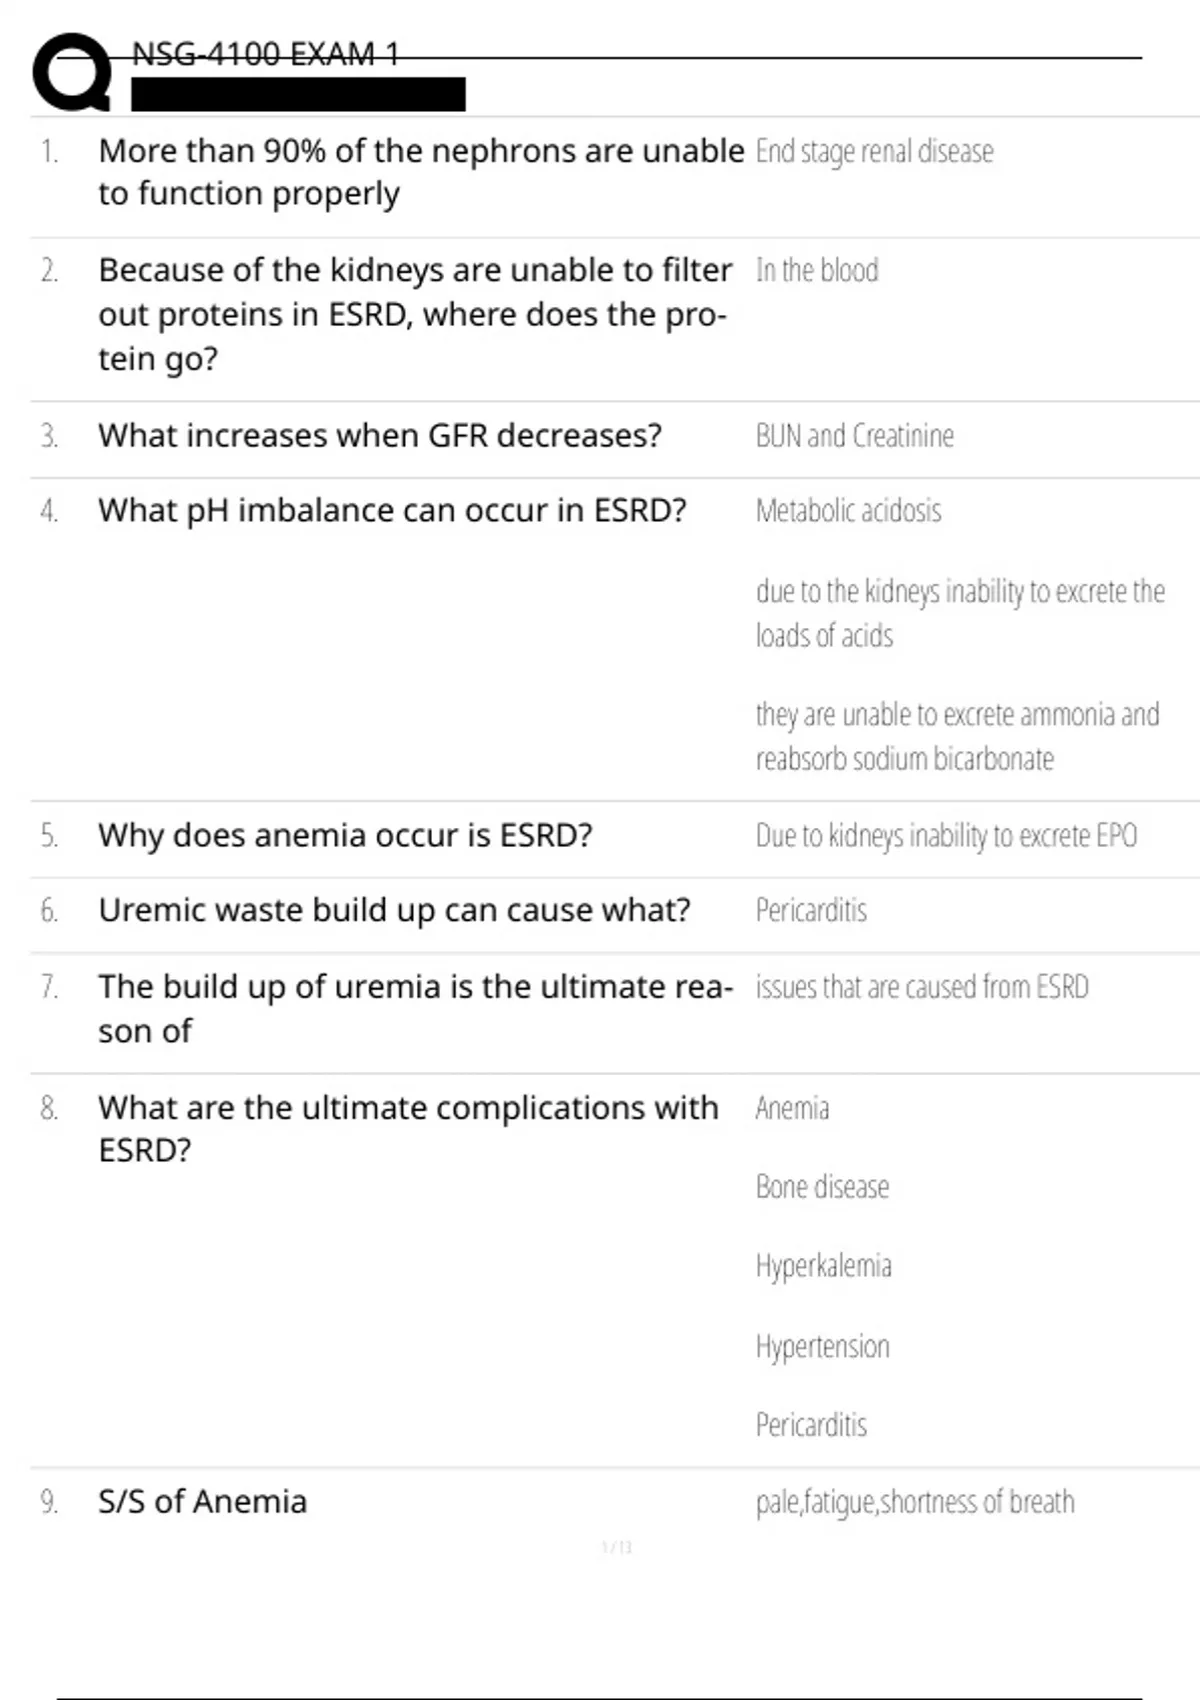Click the Quizlet Q logo icon

[72, 71]
